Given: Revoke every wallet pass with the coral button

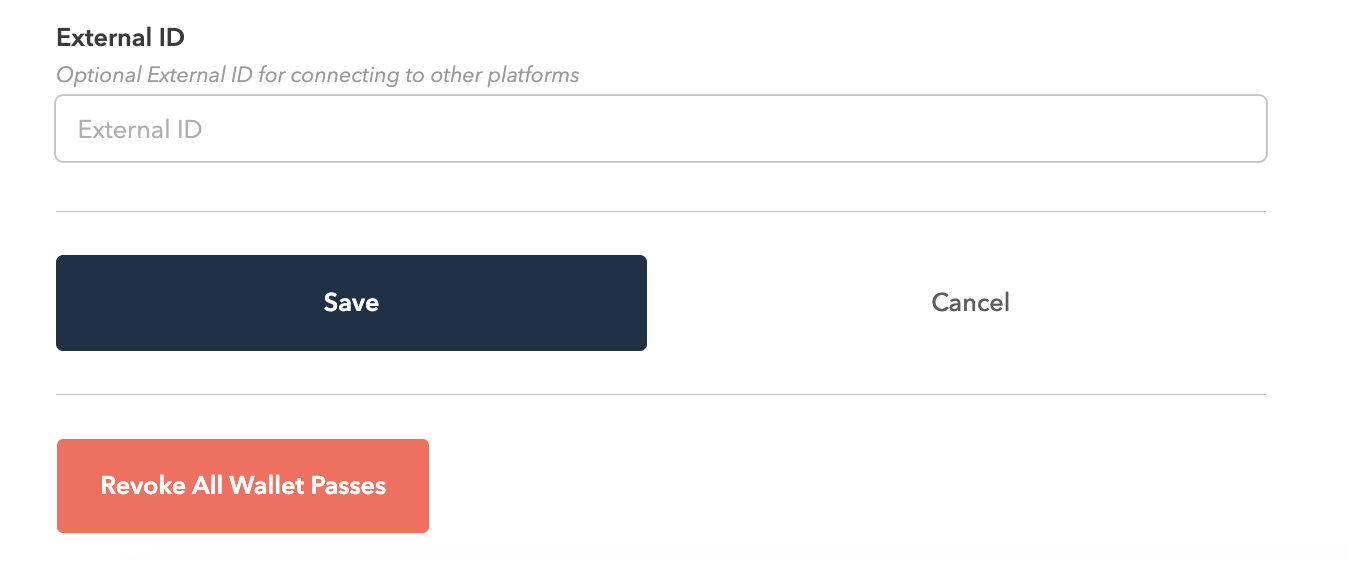Looking at the screenshot, I should pos(243,486).
